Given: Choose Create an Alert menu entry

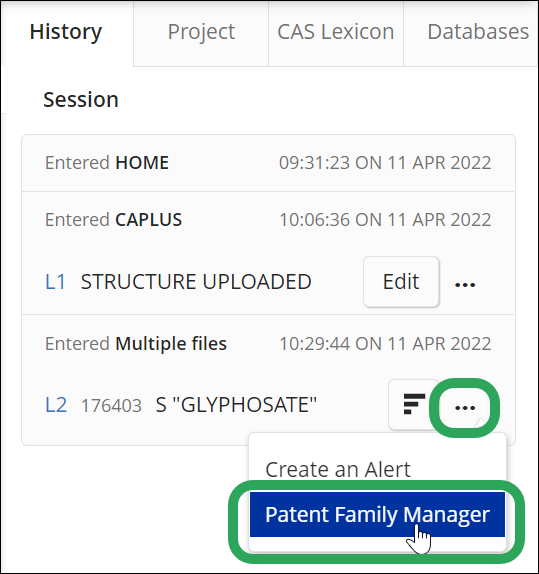Looking at the screenshot, I should 338,469.
